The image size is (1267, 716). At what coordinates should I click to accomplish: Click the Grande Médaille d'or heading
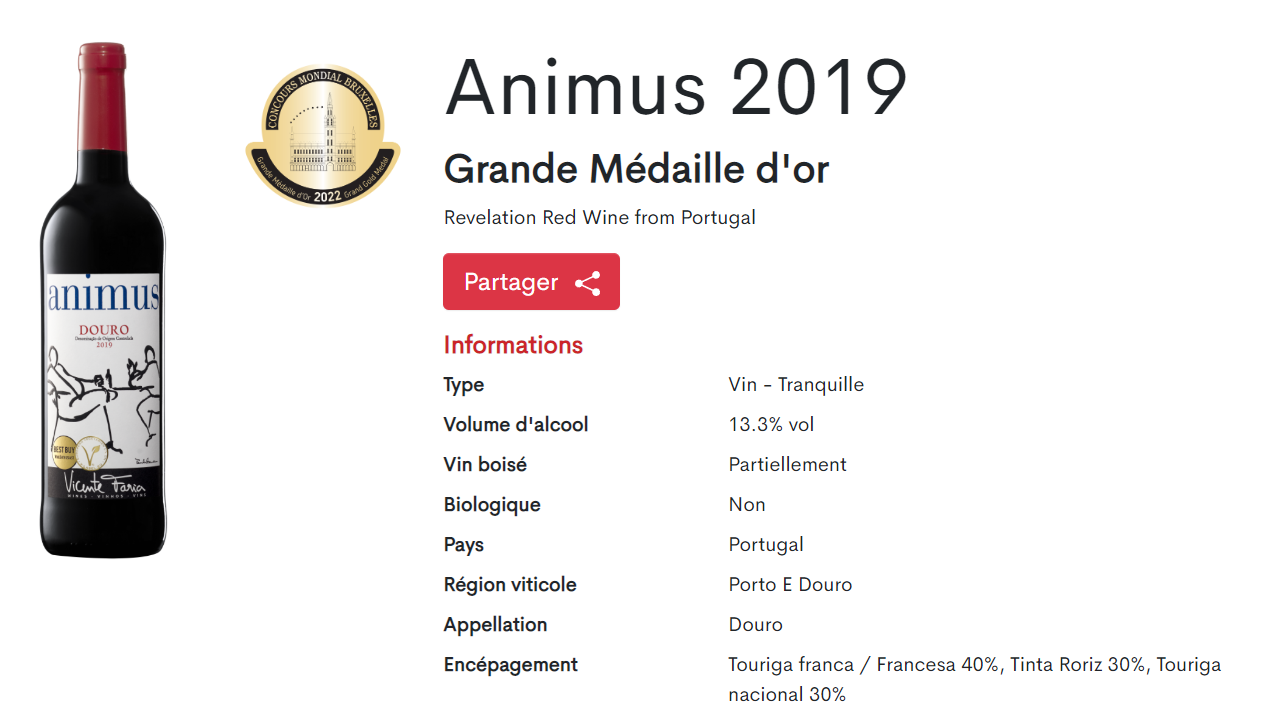pos(636,170)
